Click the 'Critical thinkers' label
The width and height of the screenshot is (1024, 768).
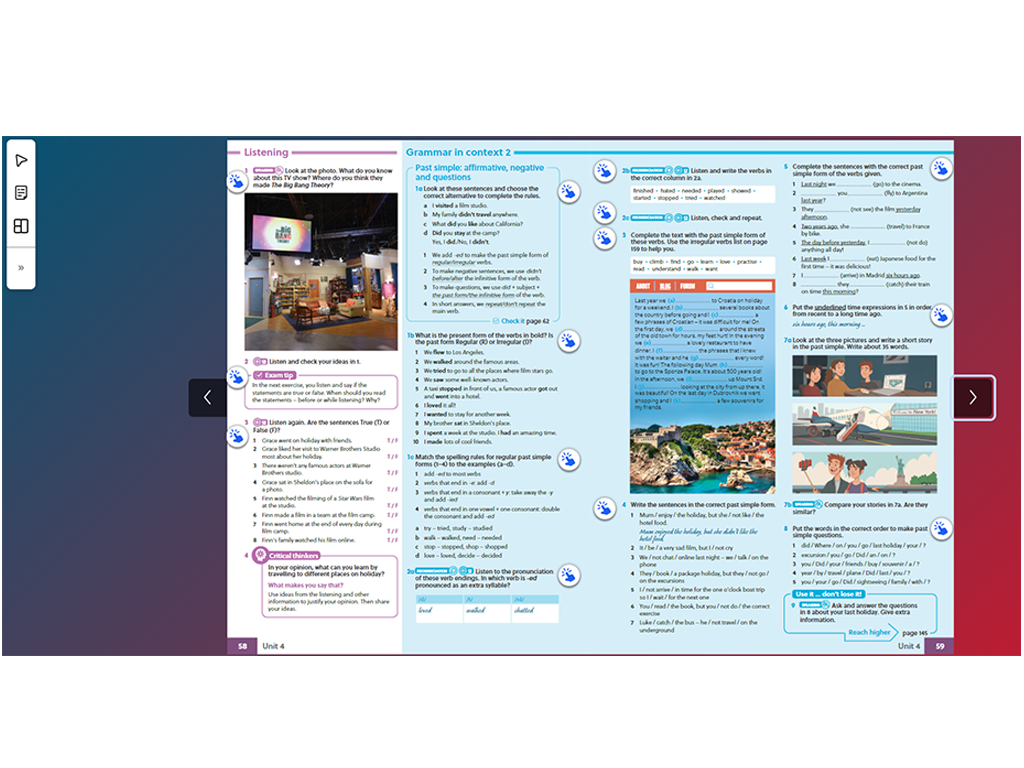click(294, 556)
